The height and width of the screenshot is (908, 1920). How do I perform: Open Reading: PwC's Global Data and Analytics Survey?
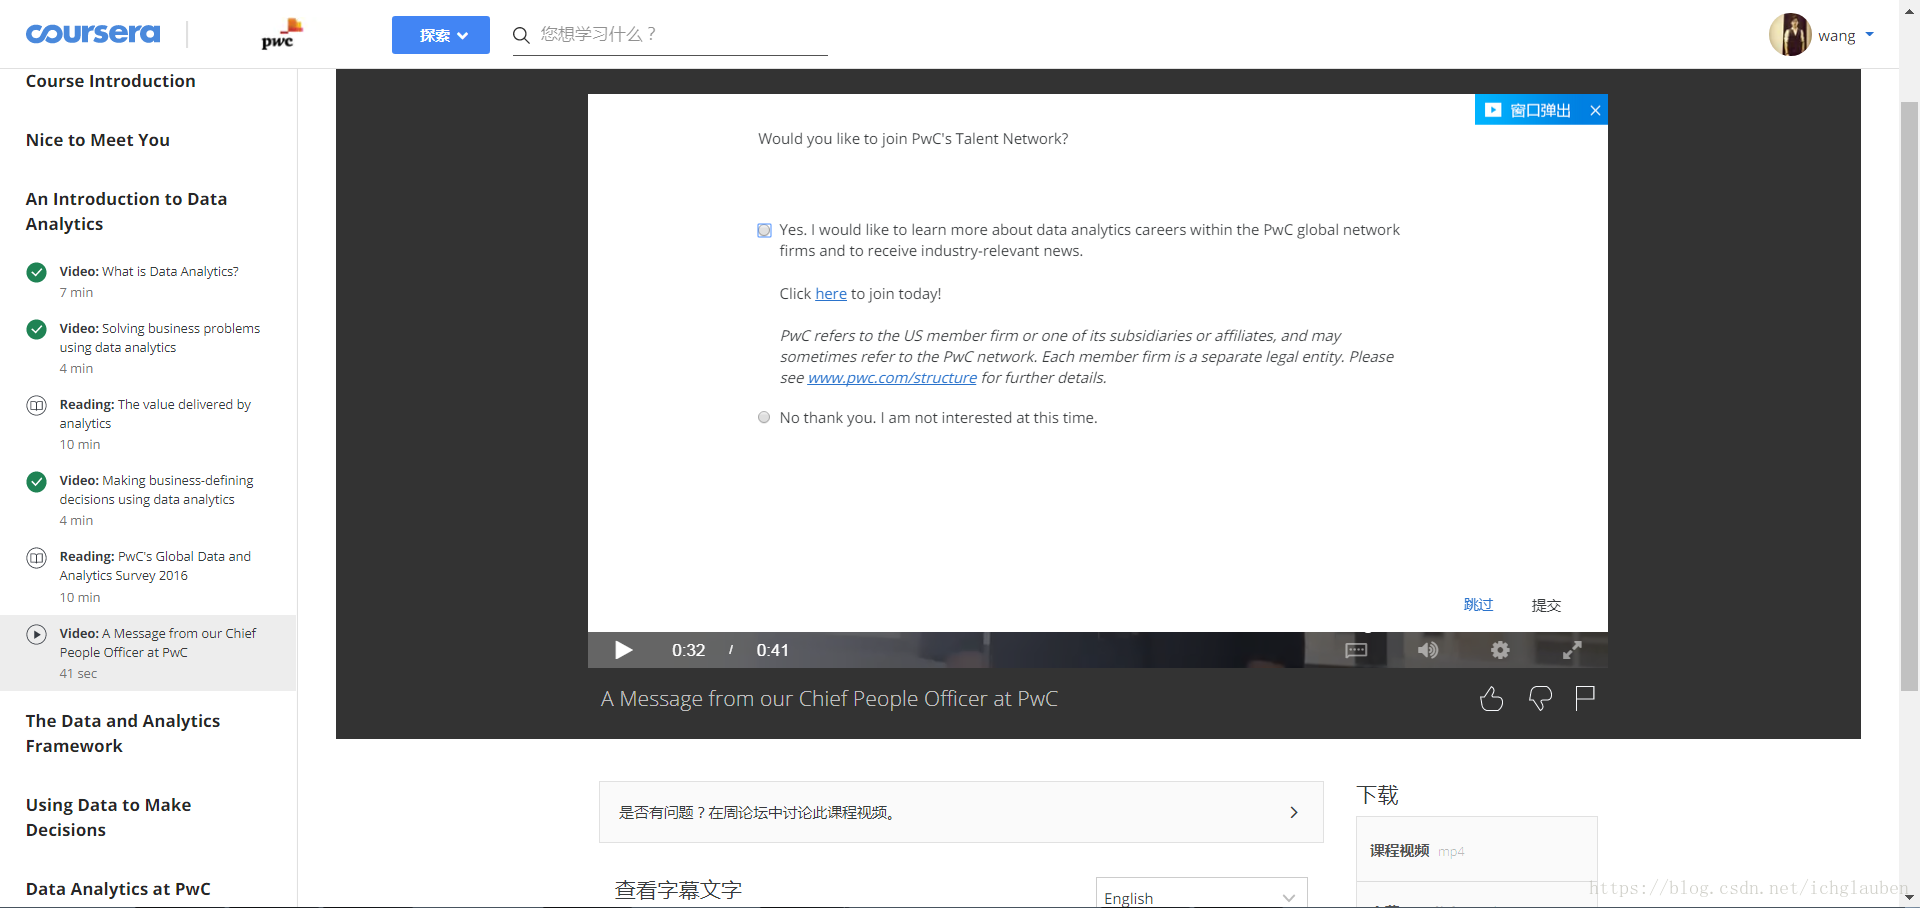click(x=155, y=566)
